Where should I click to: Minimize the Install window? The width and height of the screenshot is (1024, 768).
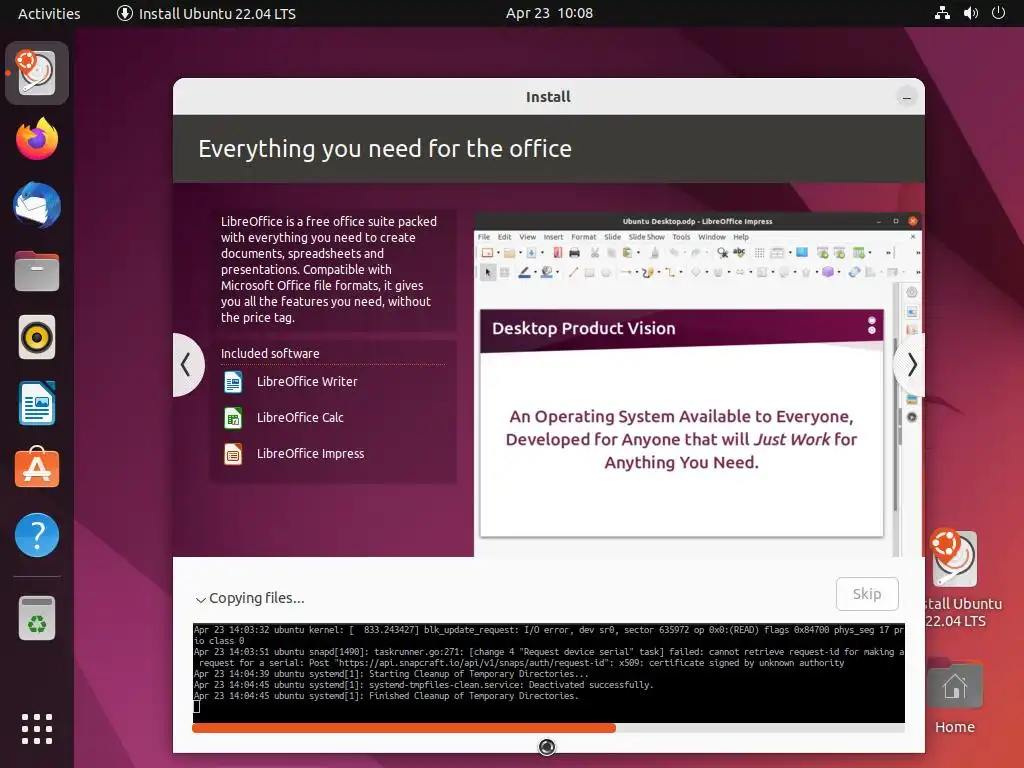point(906,97)
